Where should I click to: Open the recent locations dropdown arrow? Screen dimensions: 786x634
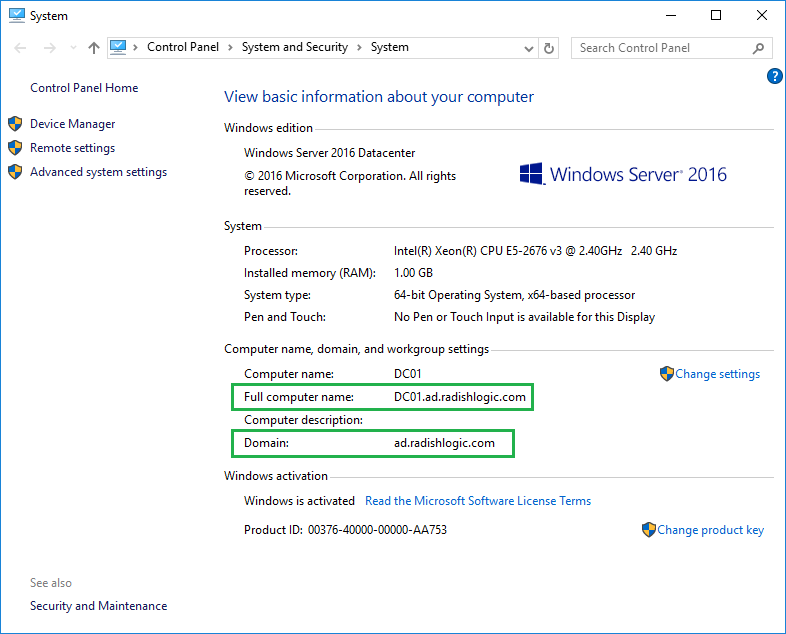tap(73, 48)
